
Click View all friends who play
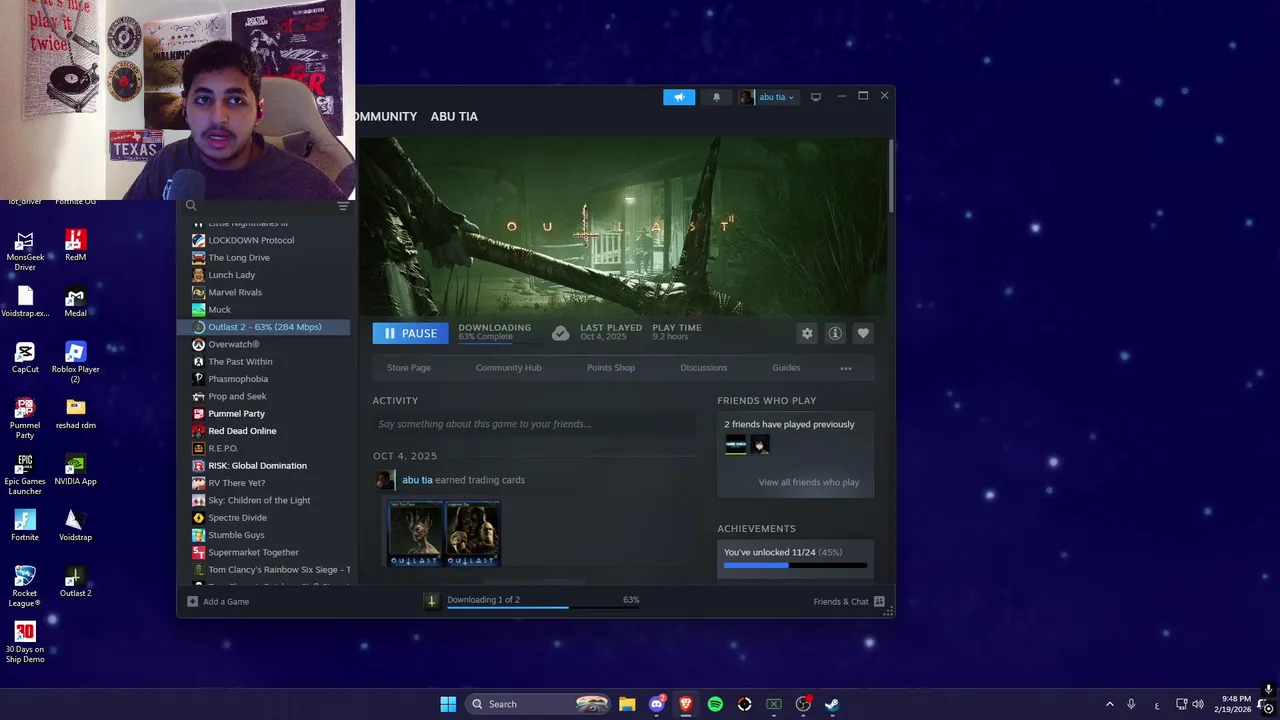coord(809,482)
